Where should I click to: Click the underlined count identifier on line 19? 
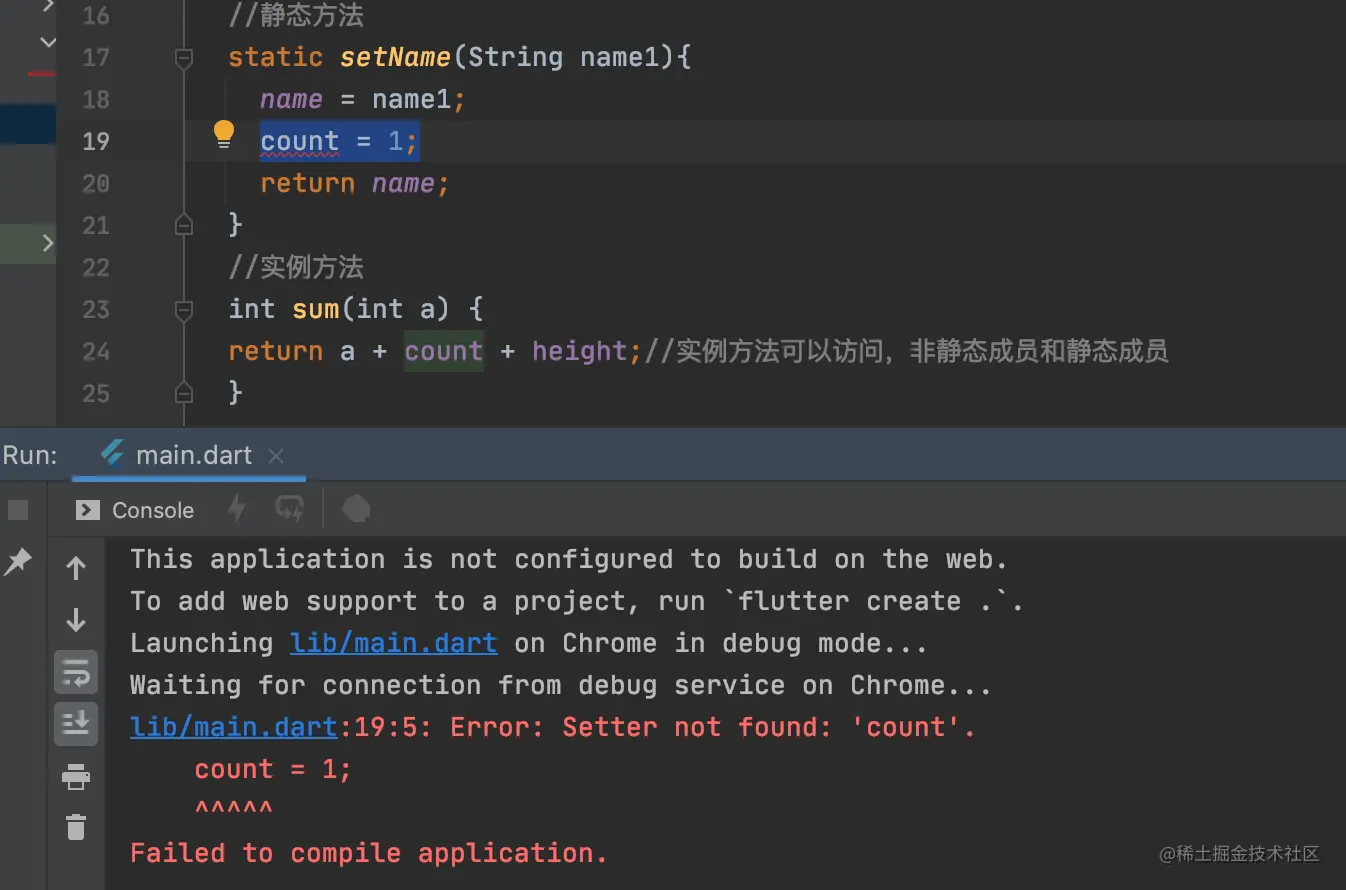(x=300, y=142)
